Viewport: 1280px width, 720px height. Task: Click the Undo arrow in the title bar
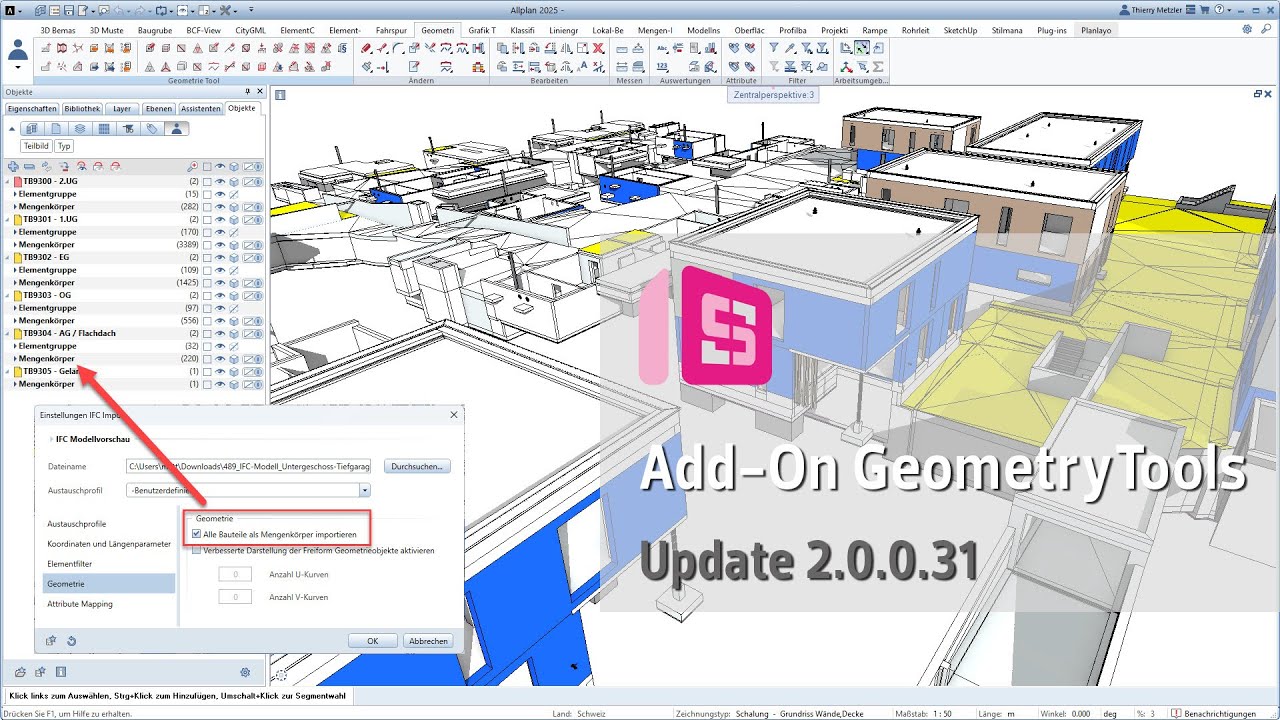[x=119, y=10]
